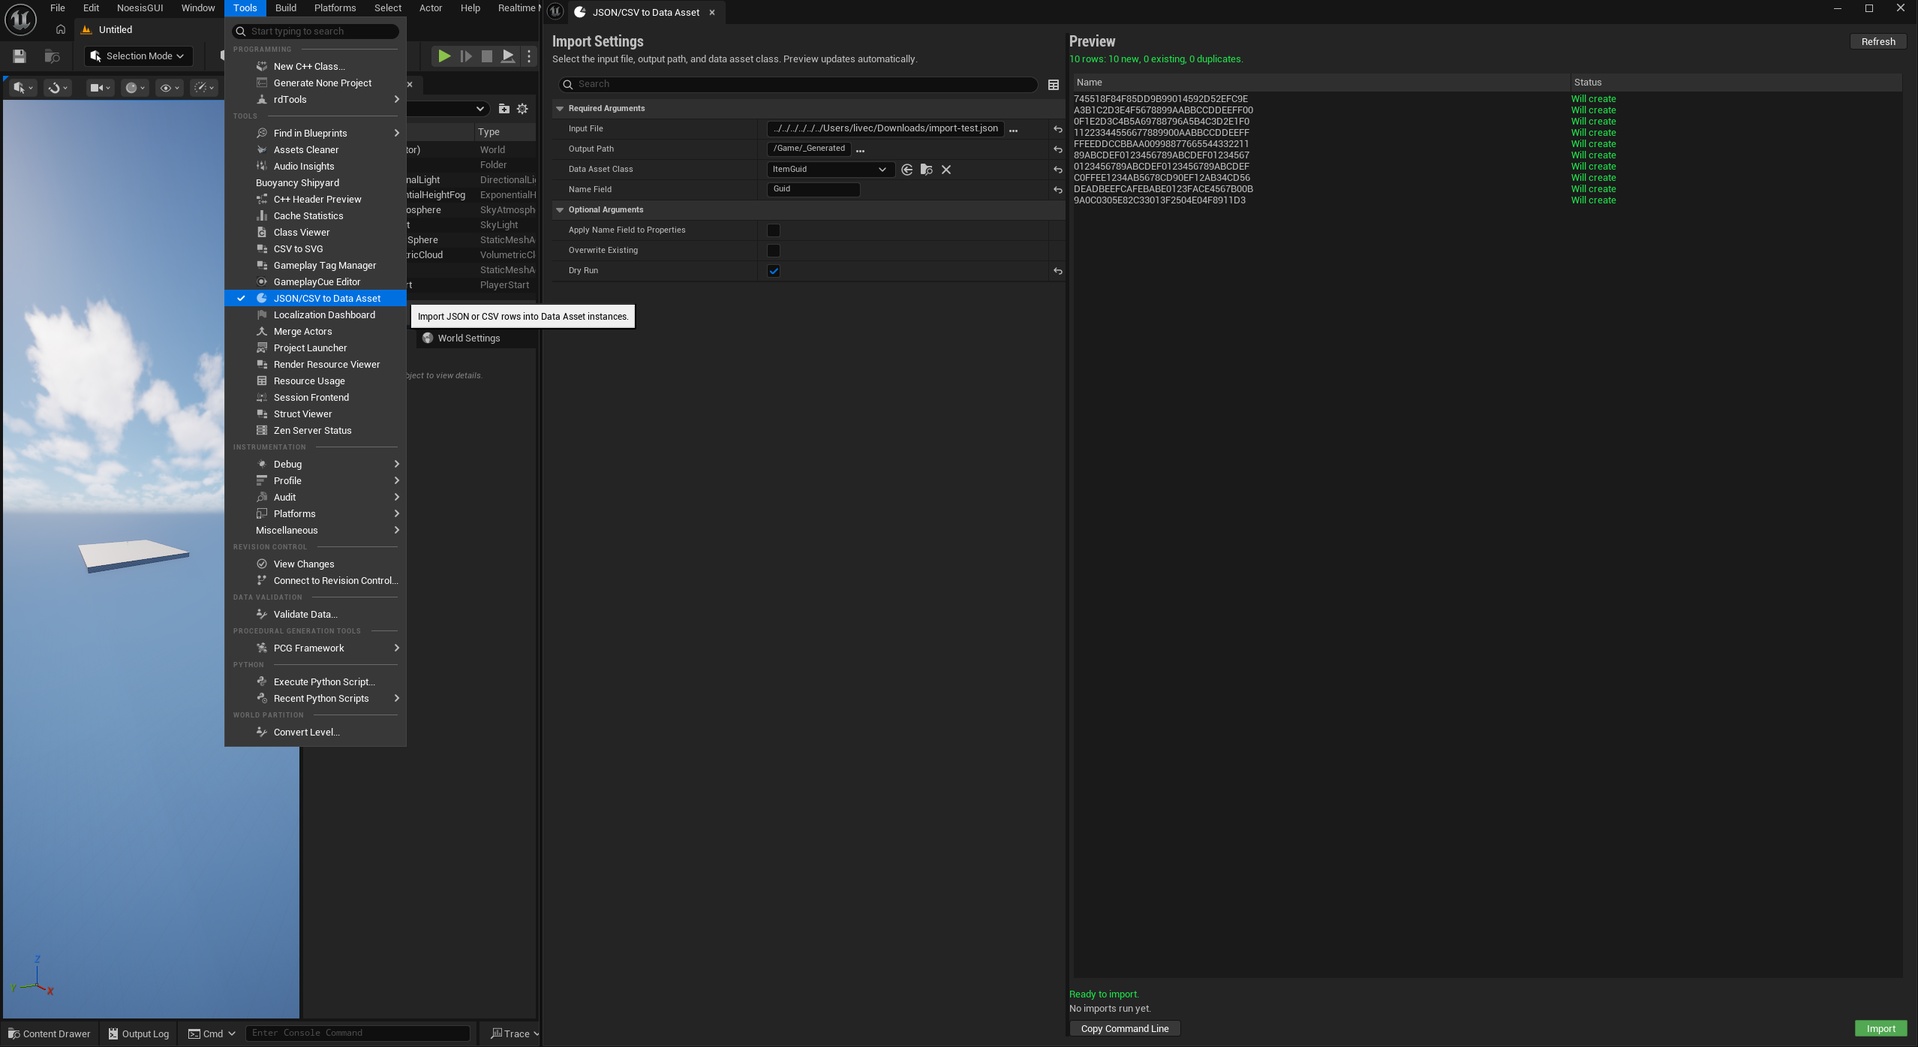Screen dimensions: 1918x1047
Task: Select Gameplay Tag Manager menu entry
Action: point(316,266)
